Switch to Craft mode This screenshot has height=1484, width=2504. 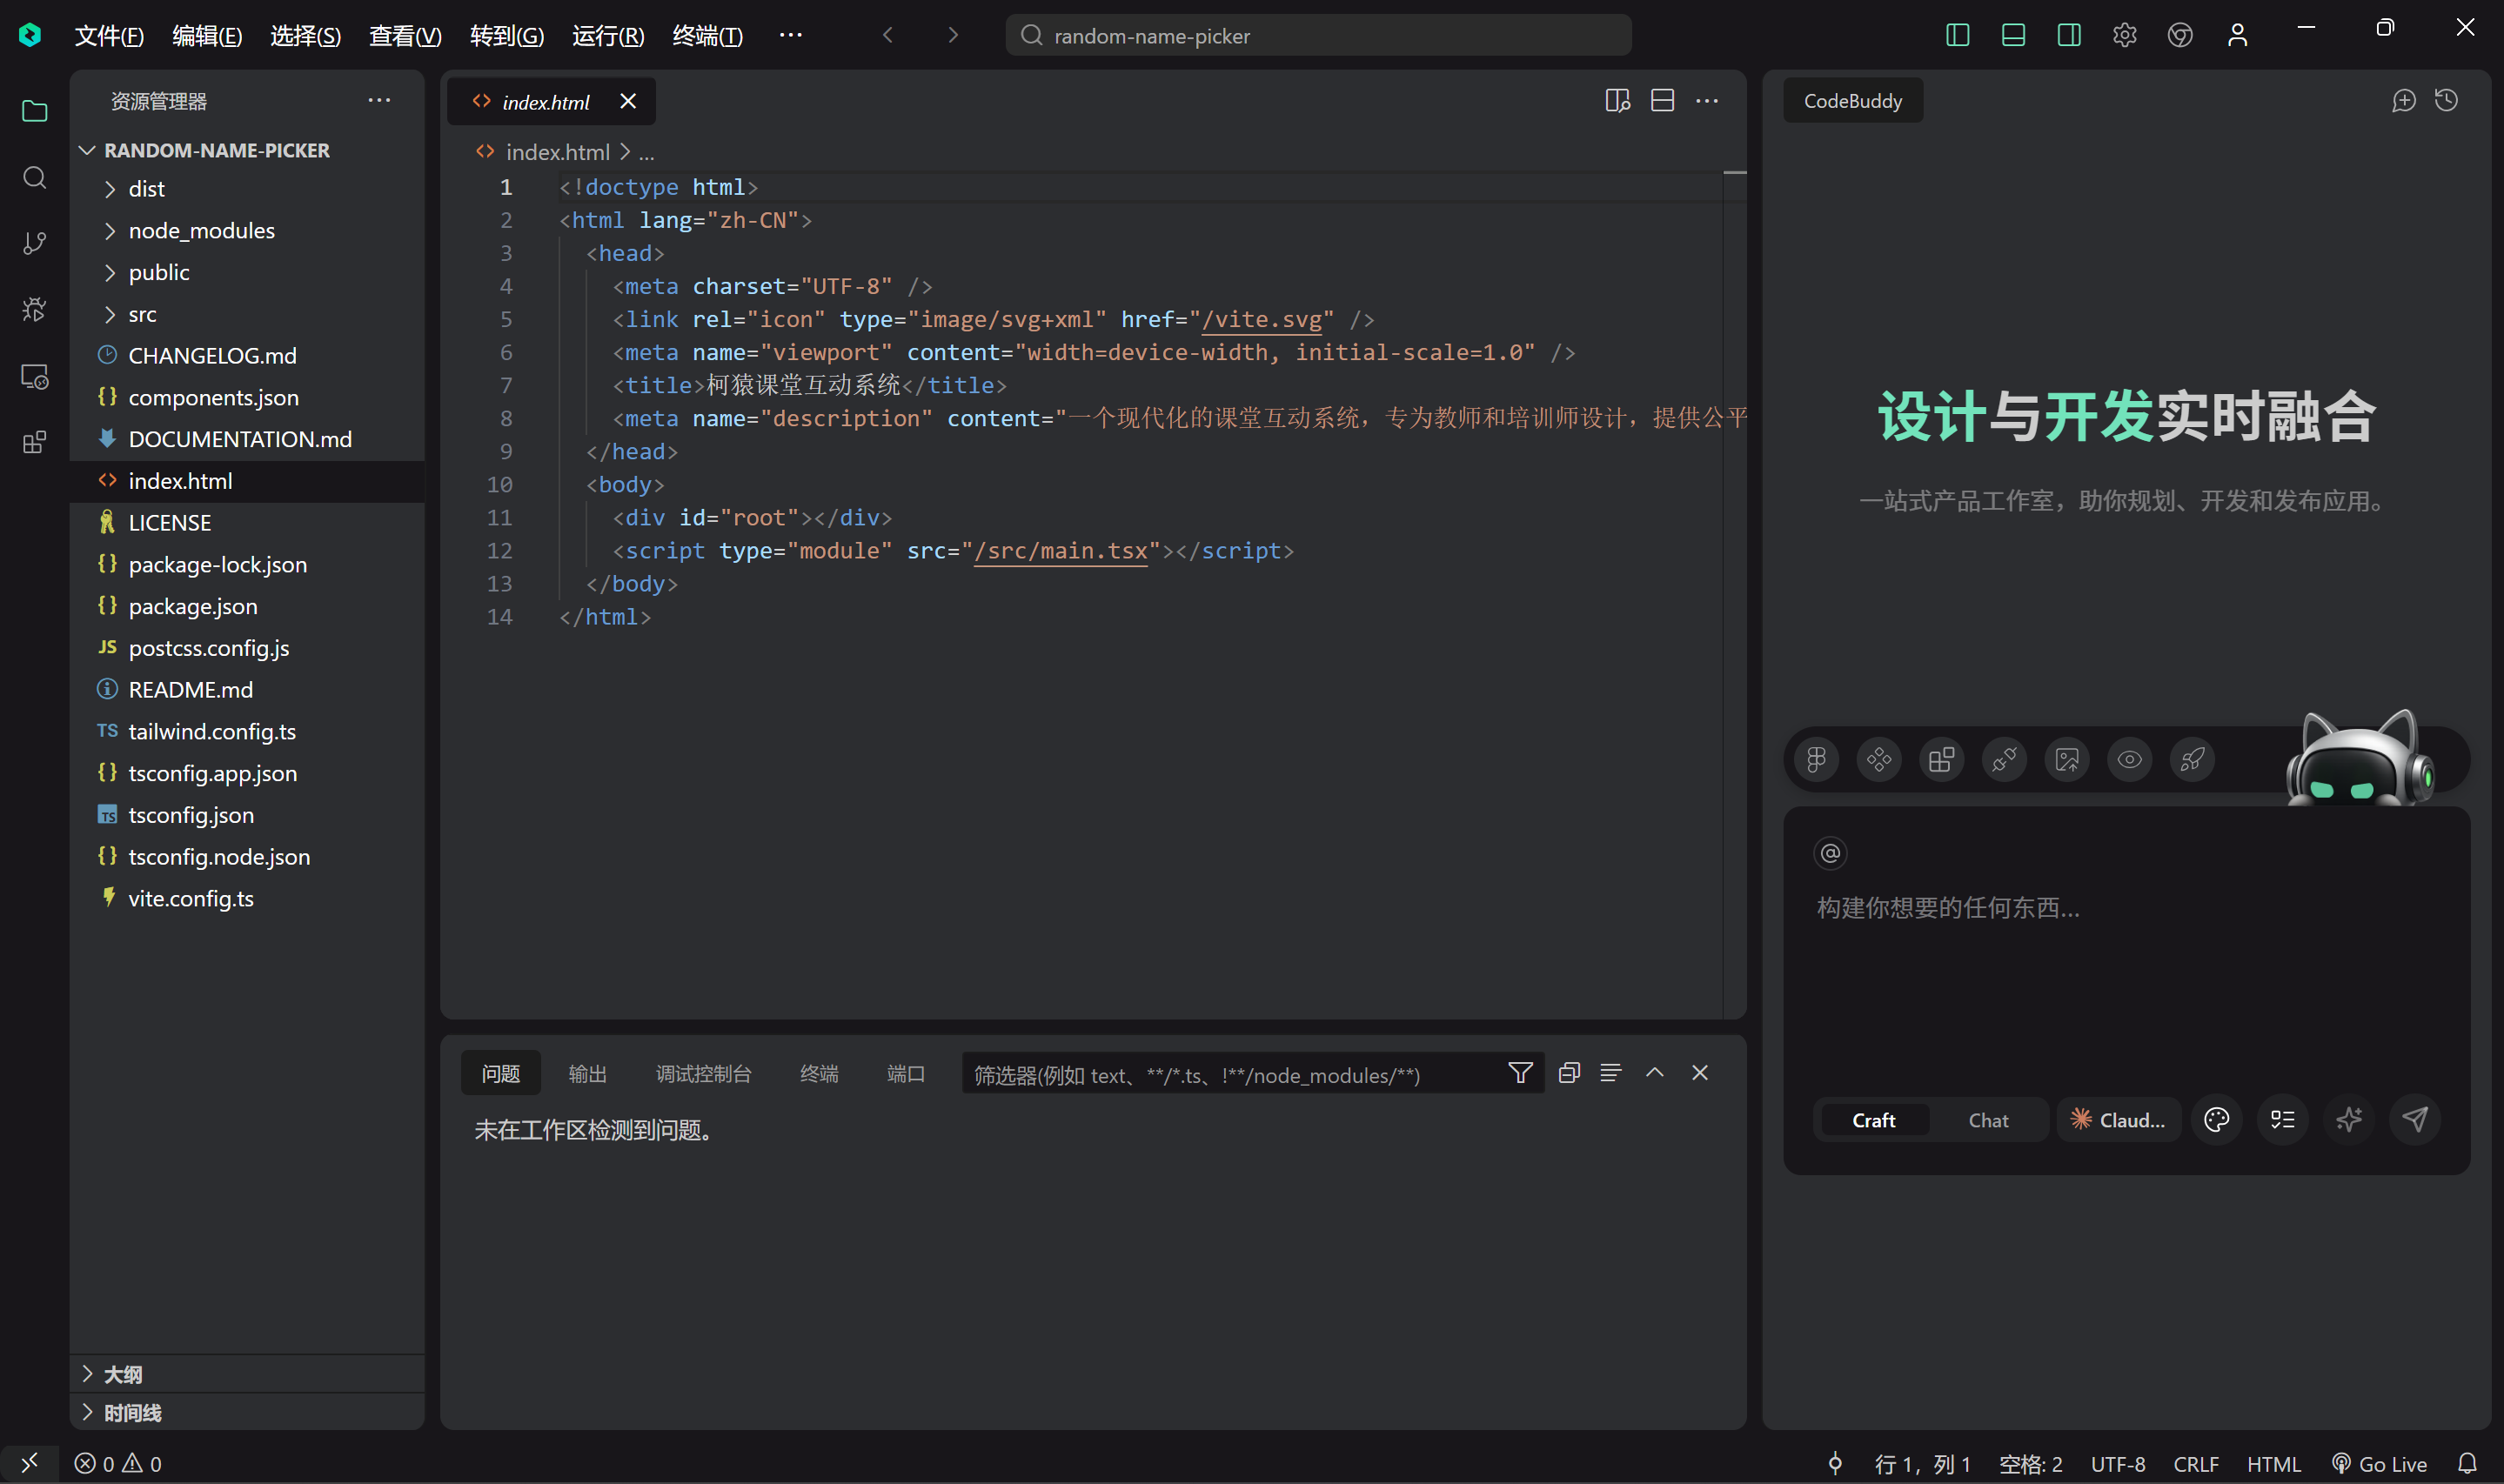(1873, 1120)
